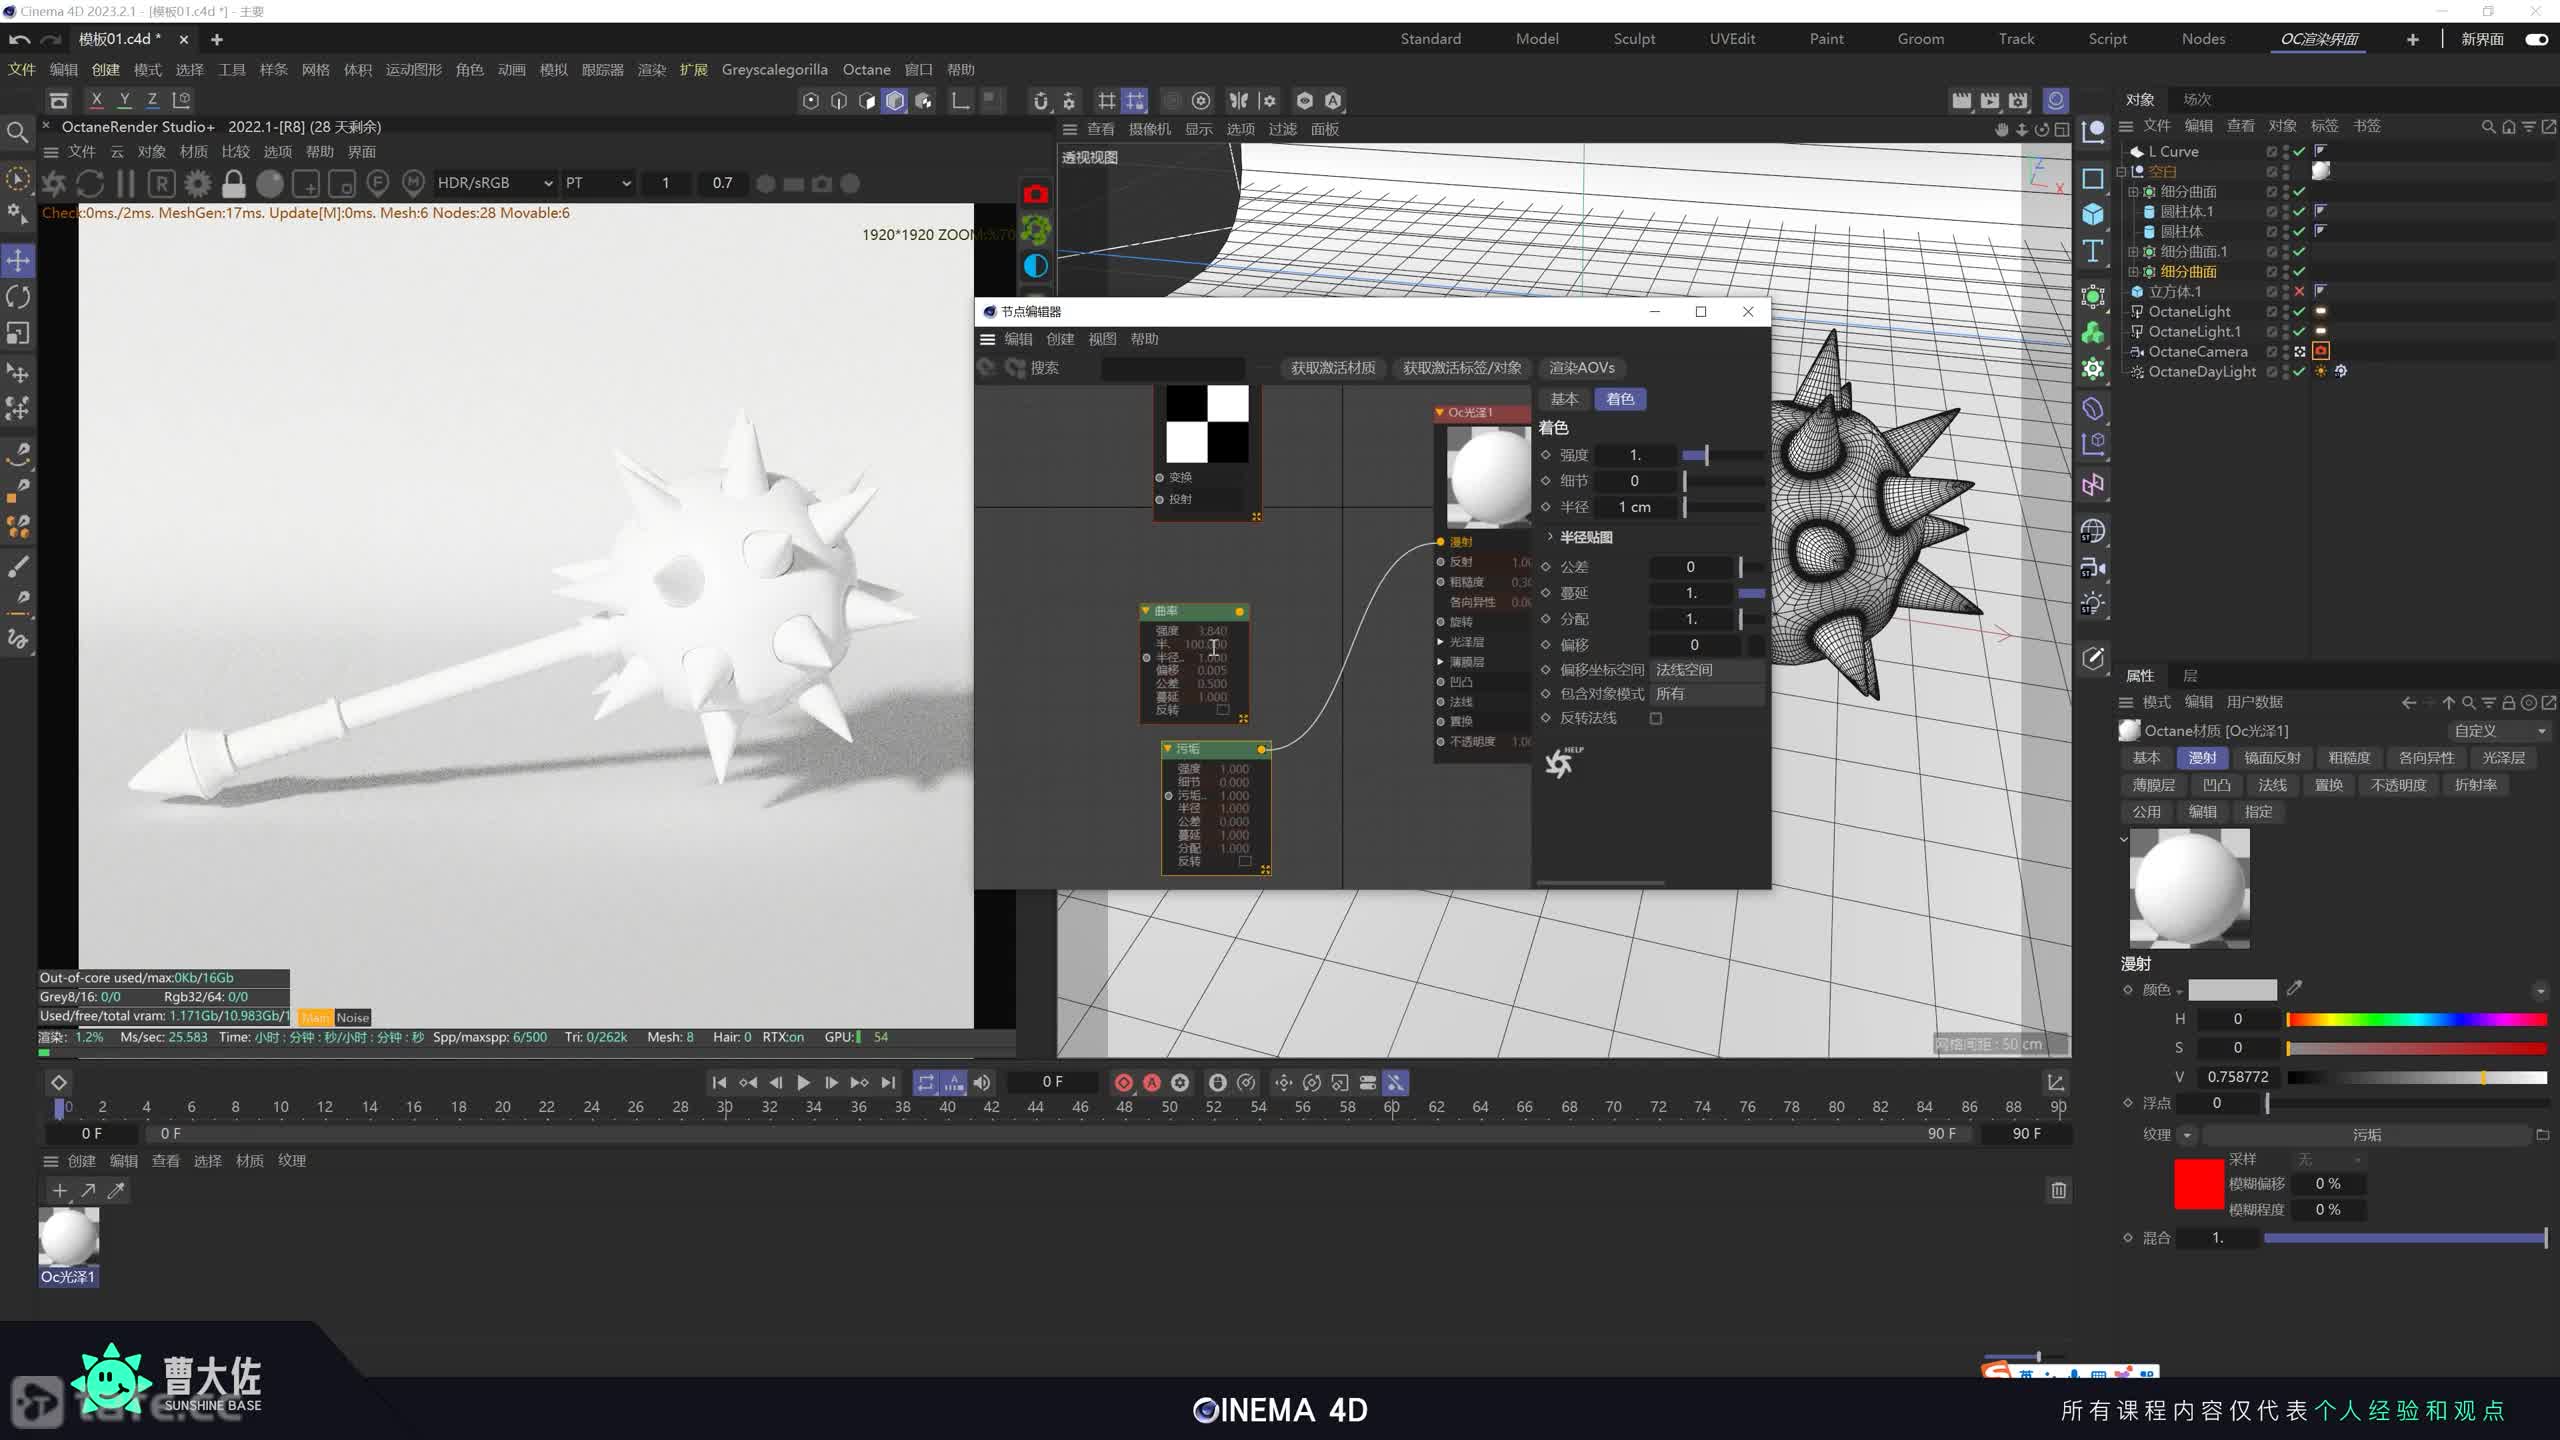Image resolution: width=2560 pixels, height=1440 pixels.
Task: Toggle the 新界面 switch
Action: (2536, 39)
